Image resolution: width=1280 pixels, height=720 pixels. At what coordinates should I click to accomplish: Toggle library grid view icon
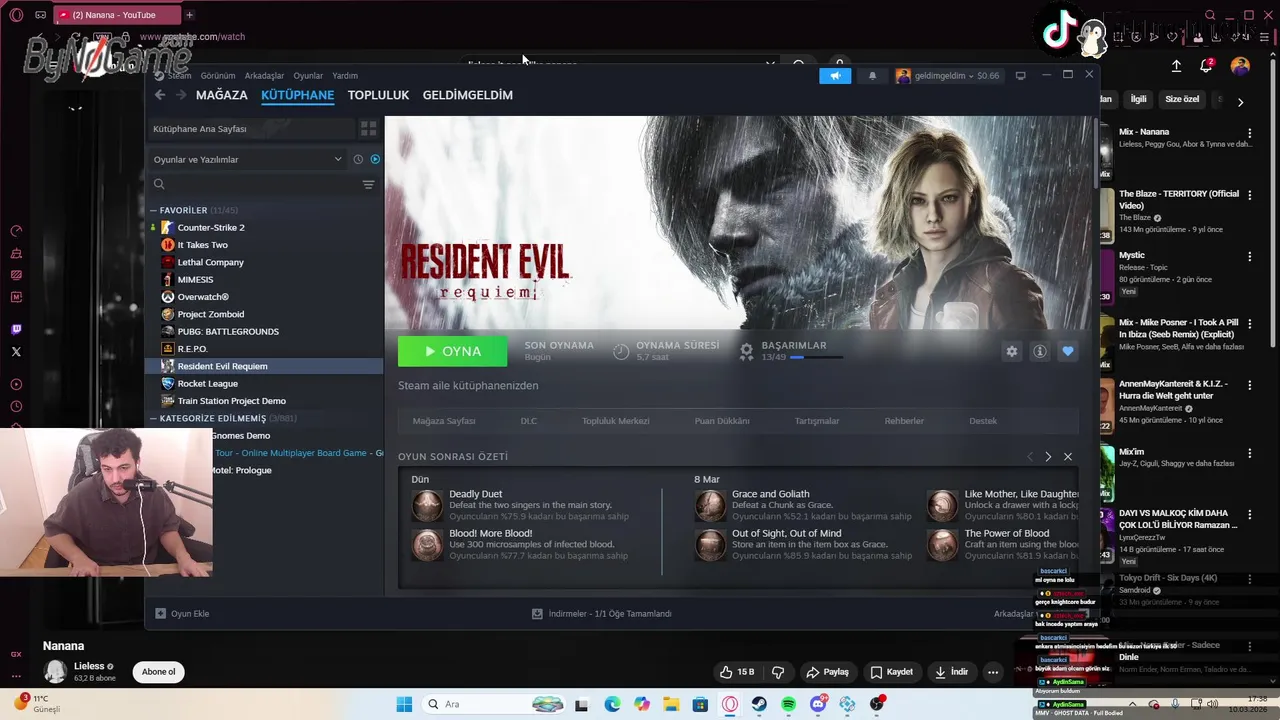[x=368, y=129]
